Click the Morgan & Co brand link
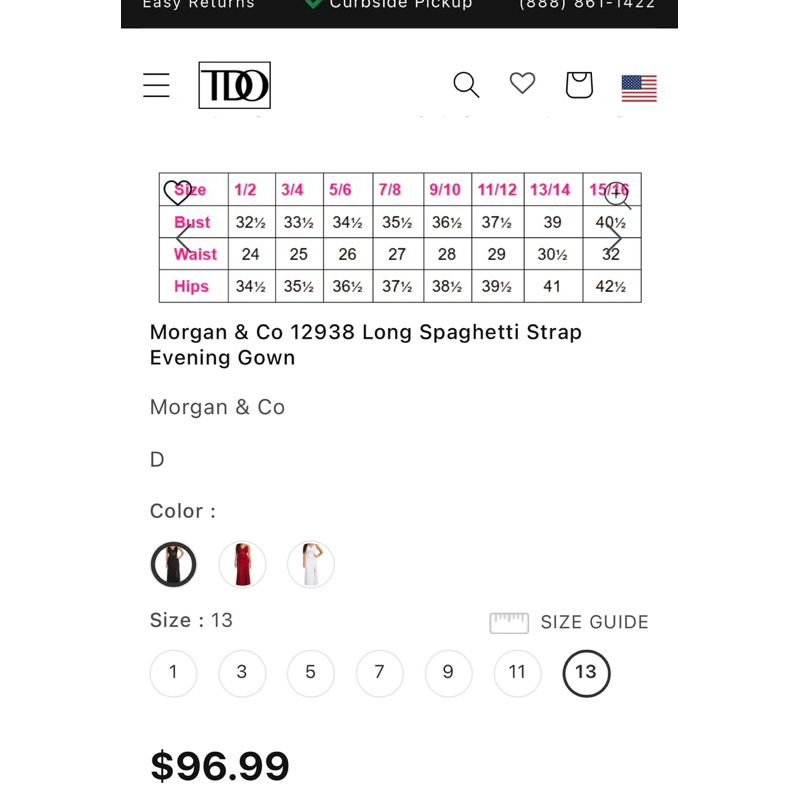This screenshot has width=800, height=800. tap(217, 407)
